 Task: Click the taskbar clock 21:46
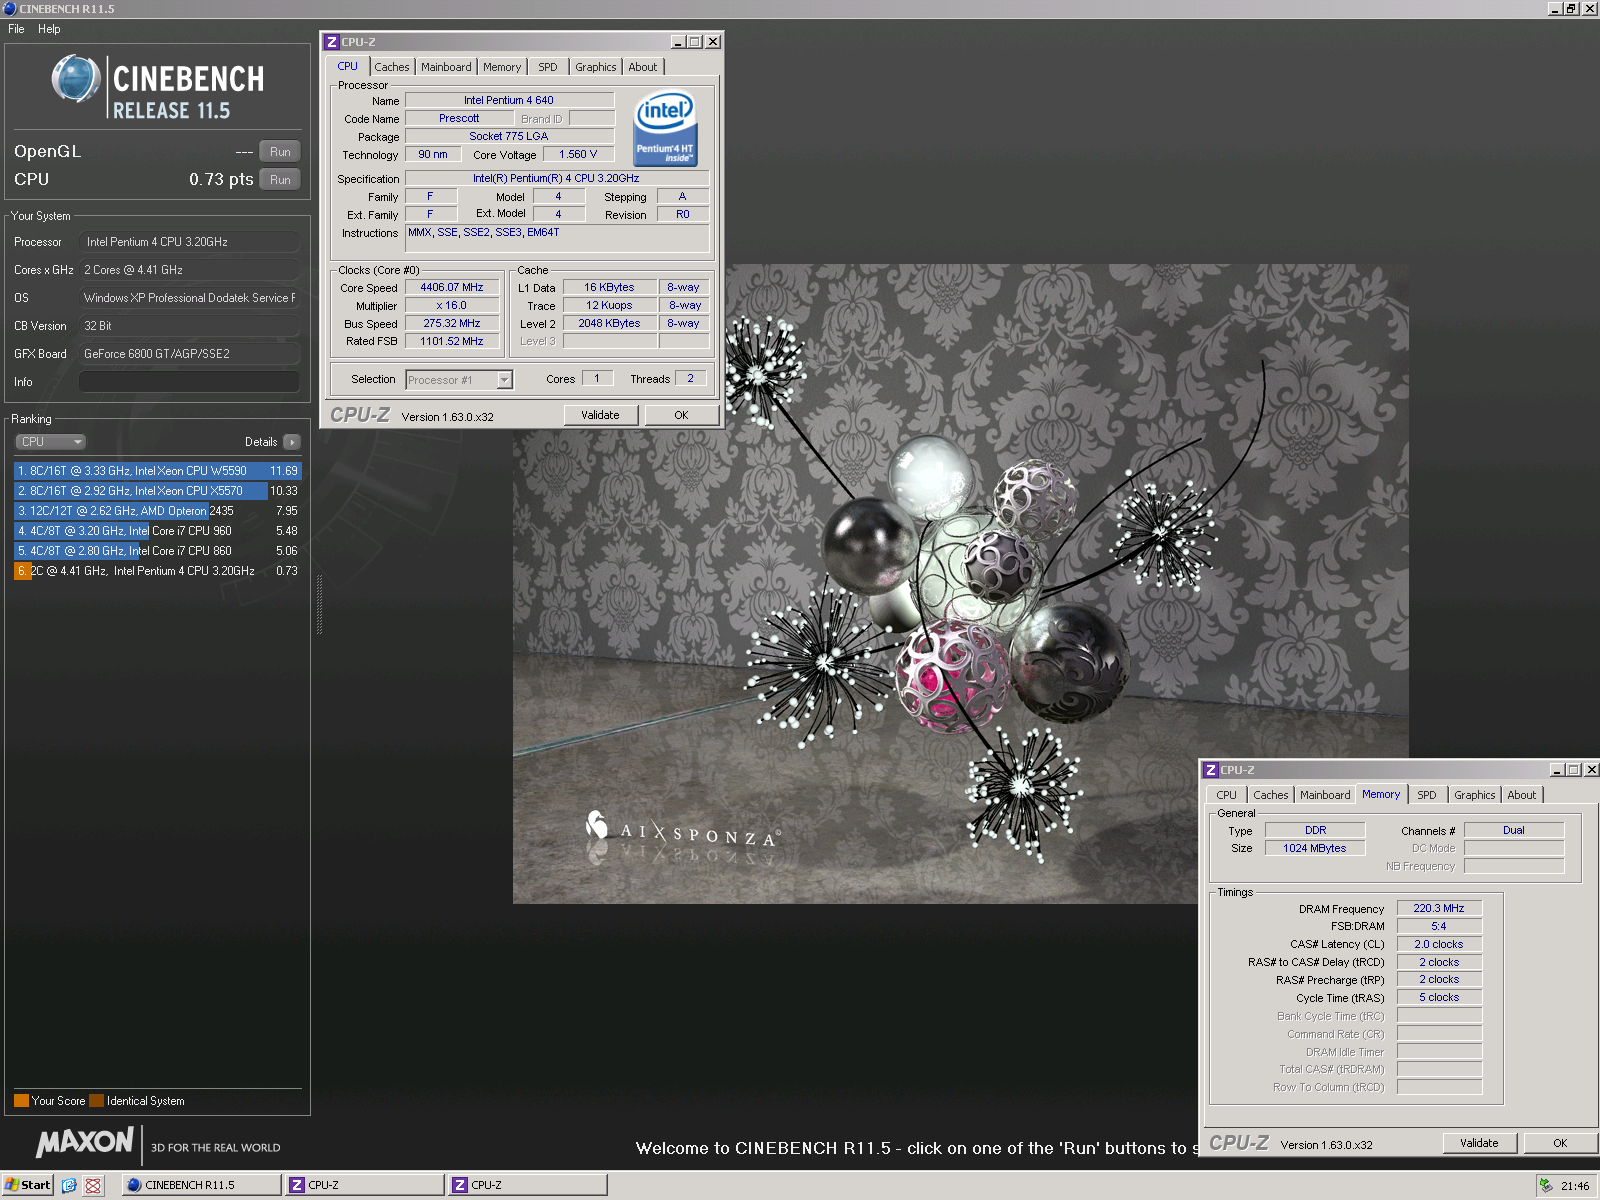(x=1575, y=1186)
